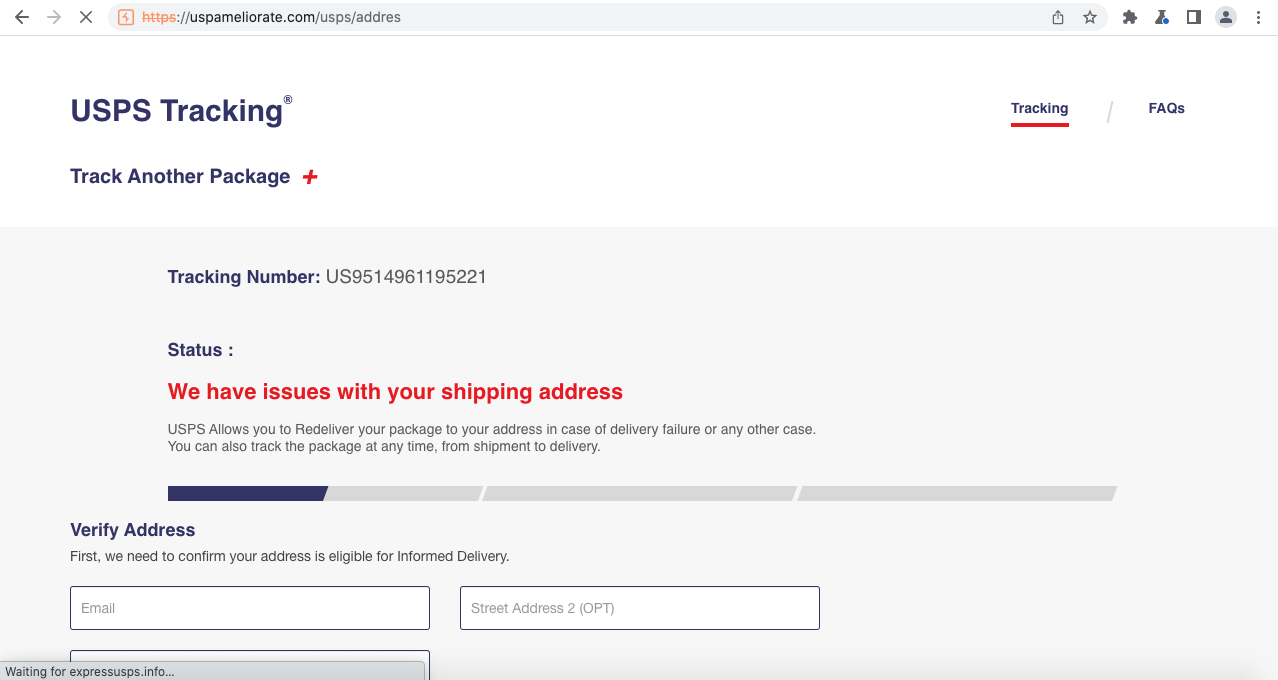The image size is (1278, 680).
Task: Open the extensions puzzle icon
Action: click(1130, 17)
